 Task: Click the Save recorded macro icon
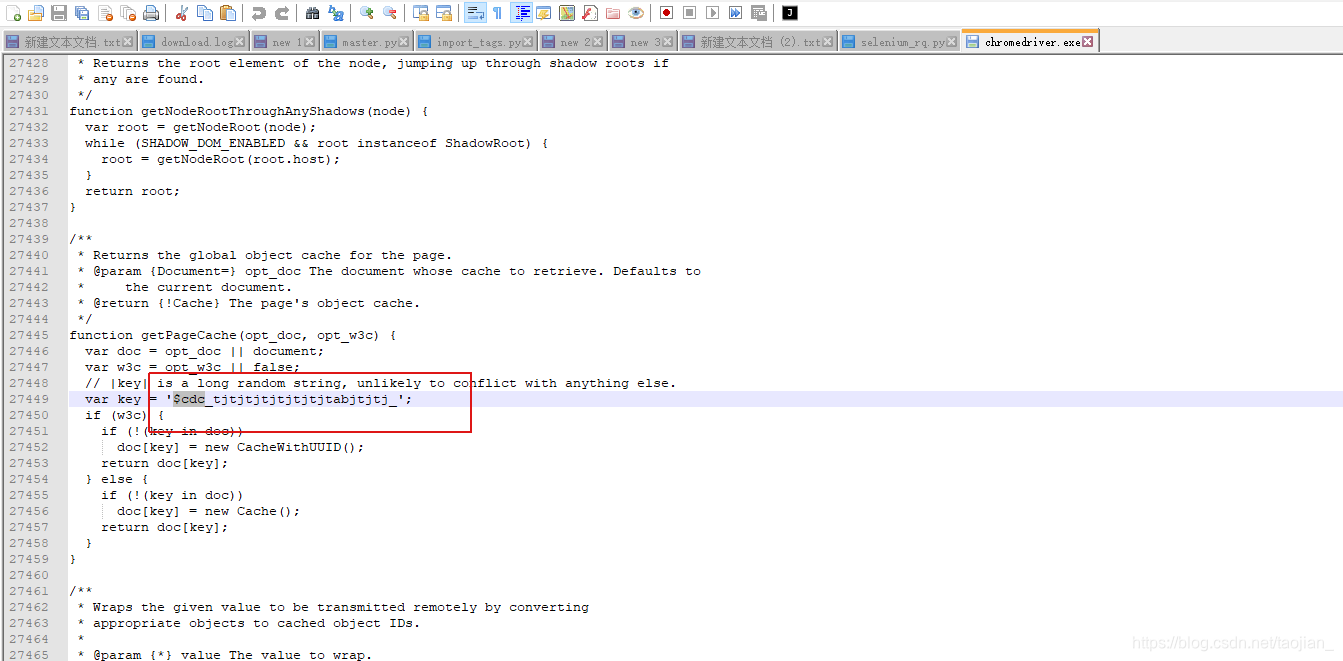click(x=759, y=13)
